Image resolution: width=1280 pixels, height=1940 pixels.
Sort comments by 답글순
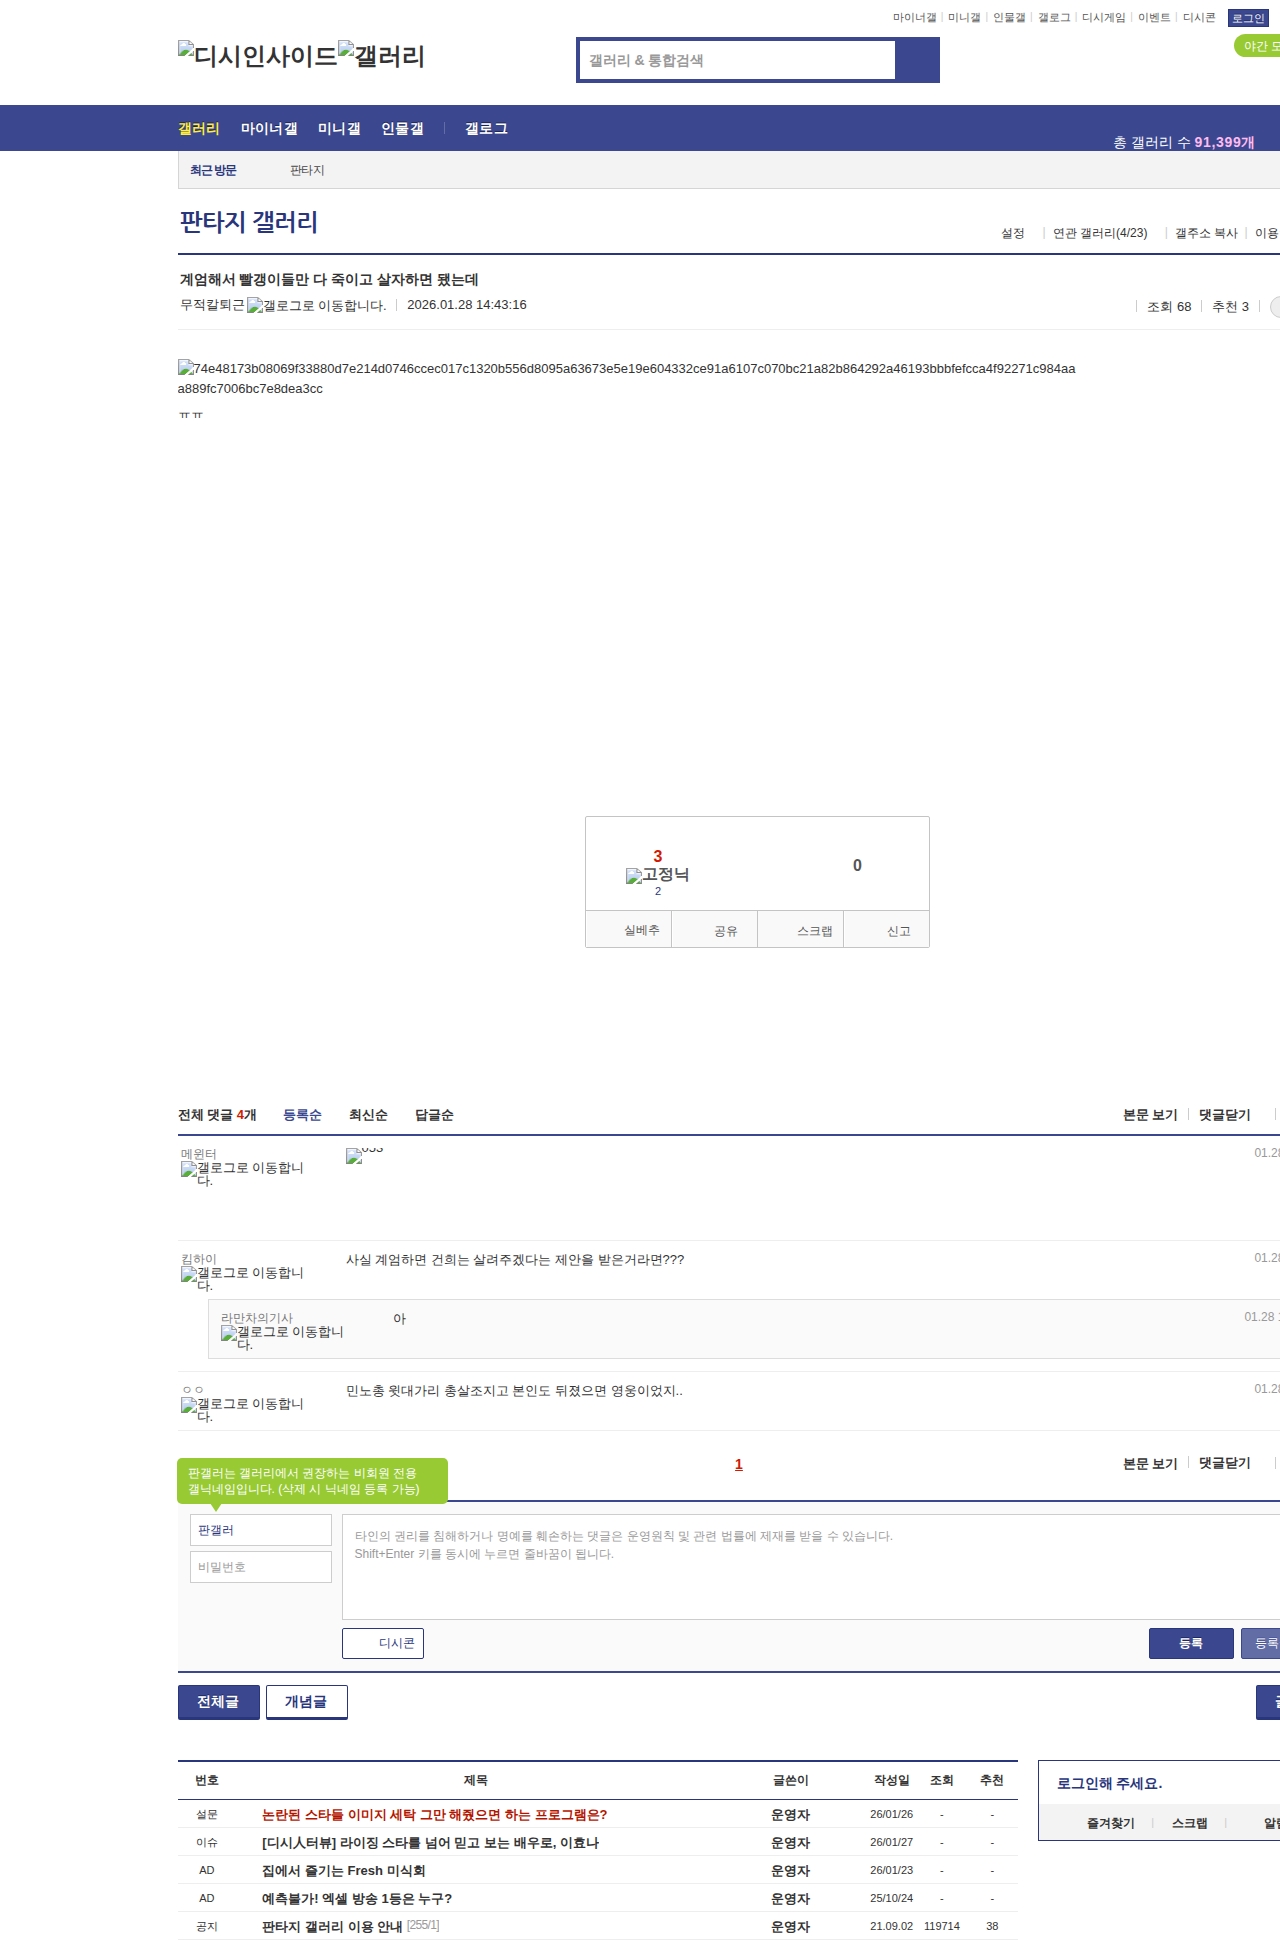click(x=434, y=1115)
